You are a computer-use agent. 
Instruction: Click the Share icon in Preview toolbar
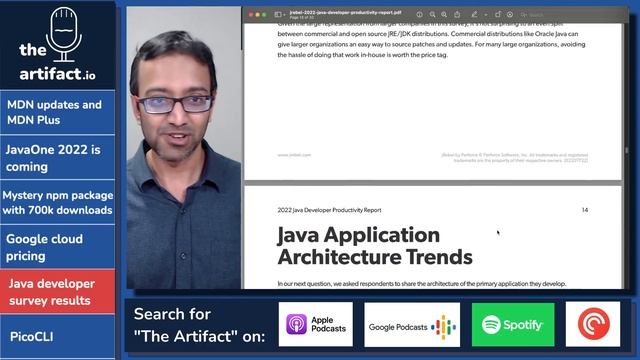[x=457, y=14]
